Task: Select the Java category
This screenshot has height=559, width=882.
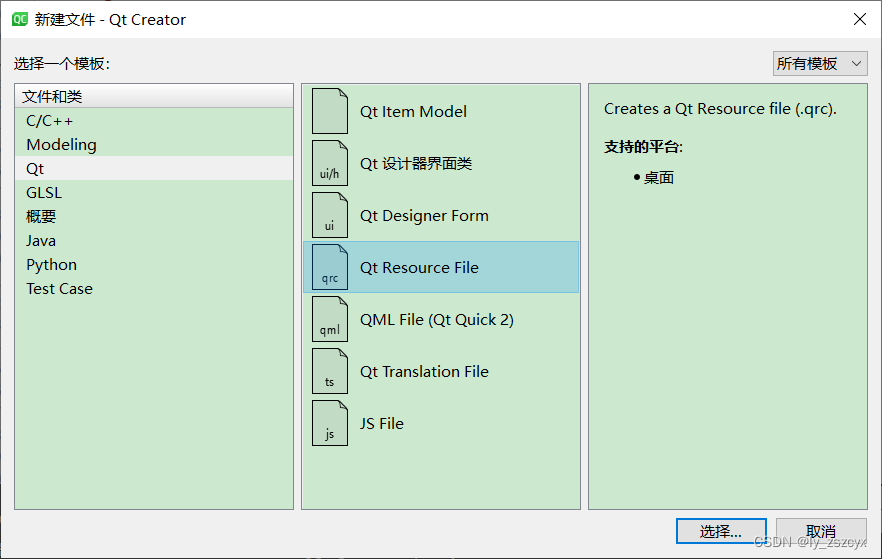Action: tap(154, 240)
